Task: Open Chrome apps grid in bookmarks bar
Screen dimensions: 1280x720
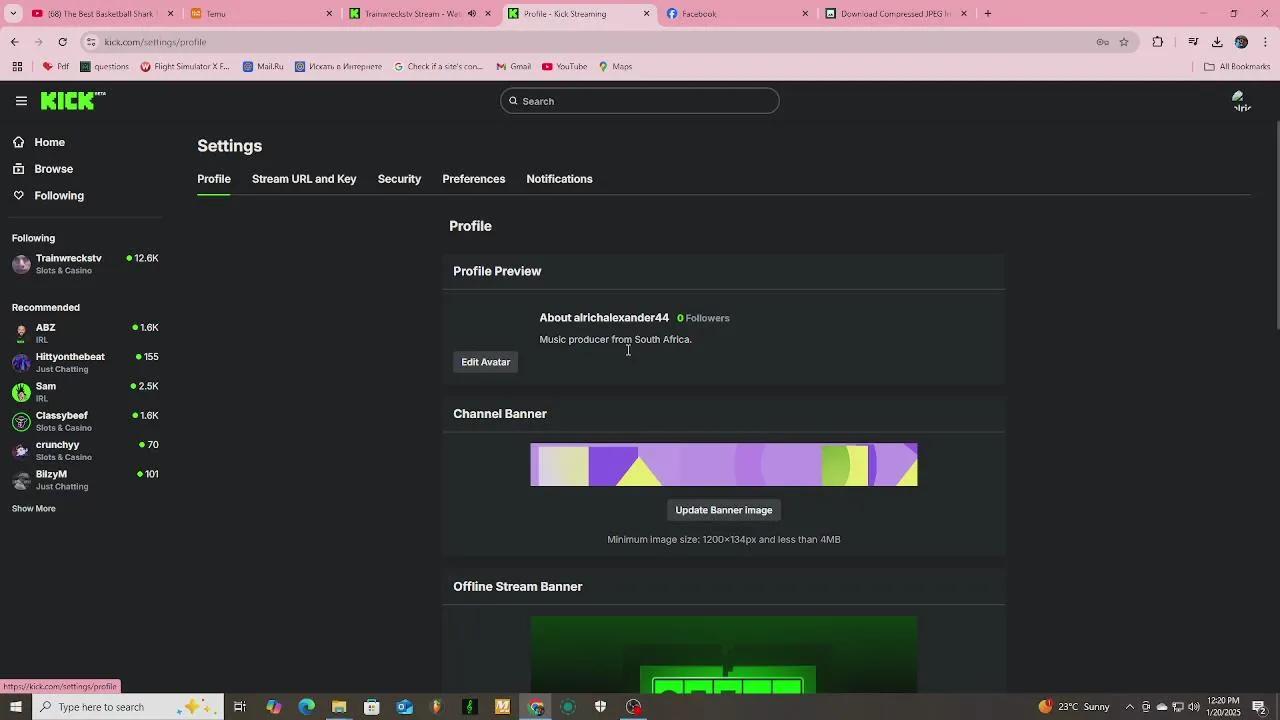Action: point(17,67)
